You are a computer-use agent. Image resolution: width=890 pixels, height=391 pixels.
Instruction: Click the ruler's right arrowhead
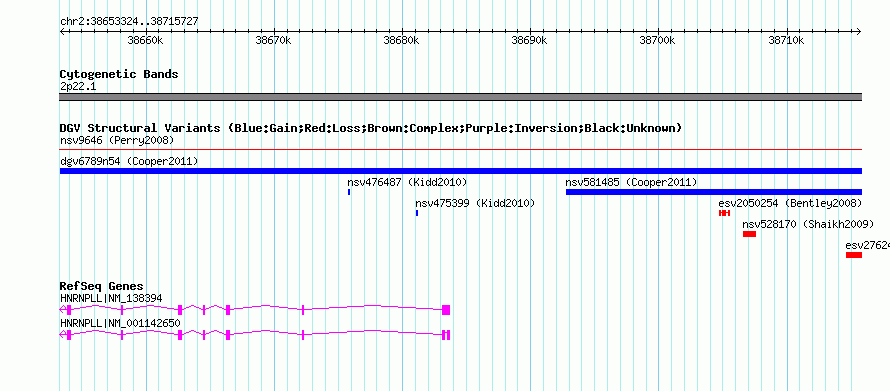859,32
